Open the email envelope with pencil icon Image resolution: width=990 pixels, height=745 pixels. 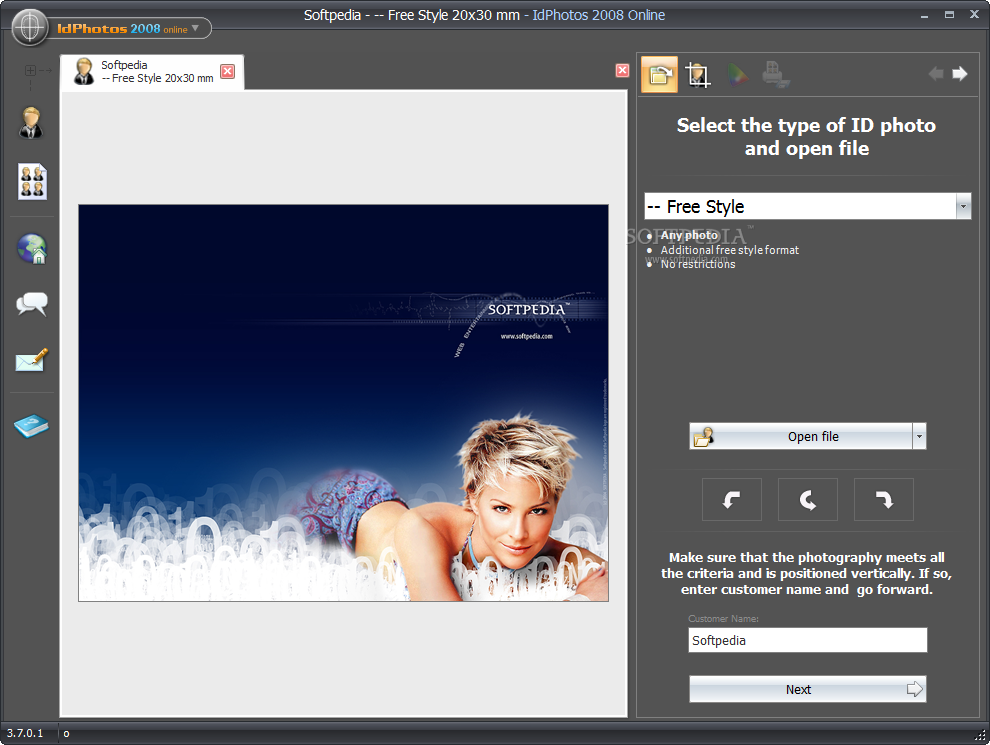(x=32, y=361)
